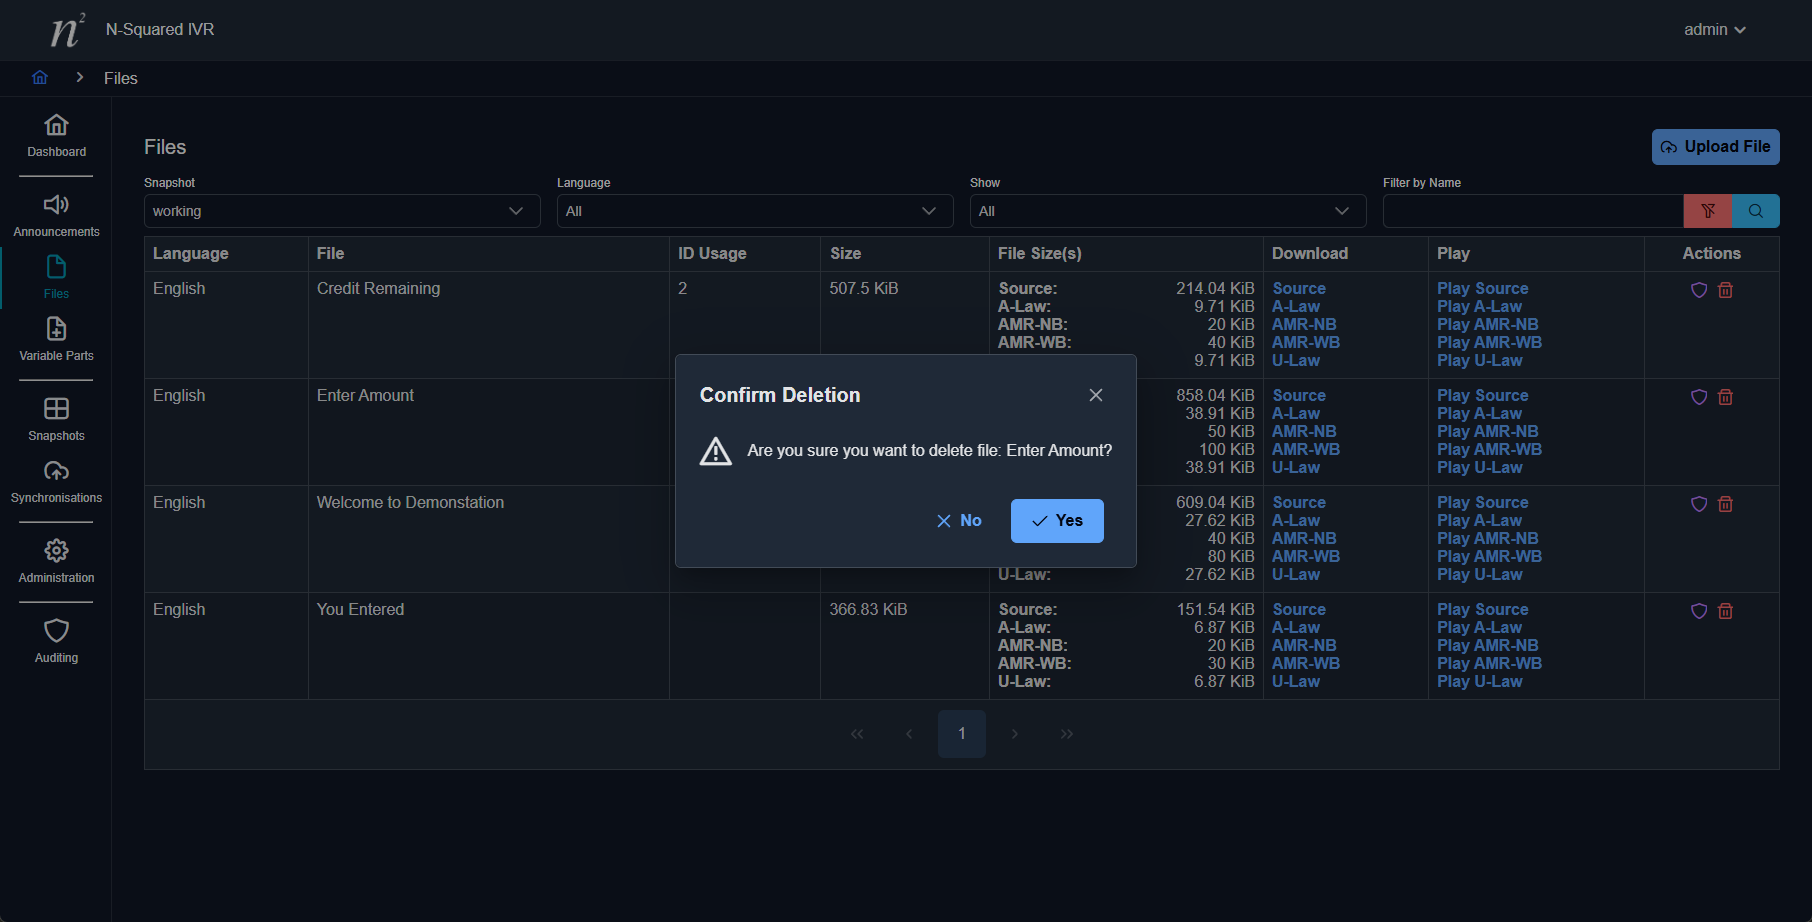Screen dimensions: 1812x922
Task: Click the shield icon for You Entered
Action: click(x=1698, y=611)
